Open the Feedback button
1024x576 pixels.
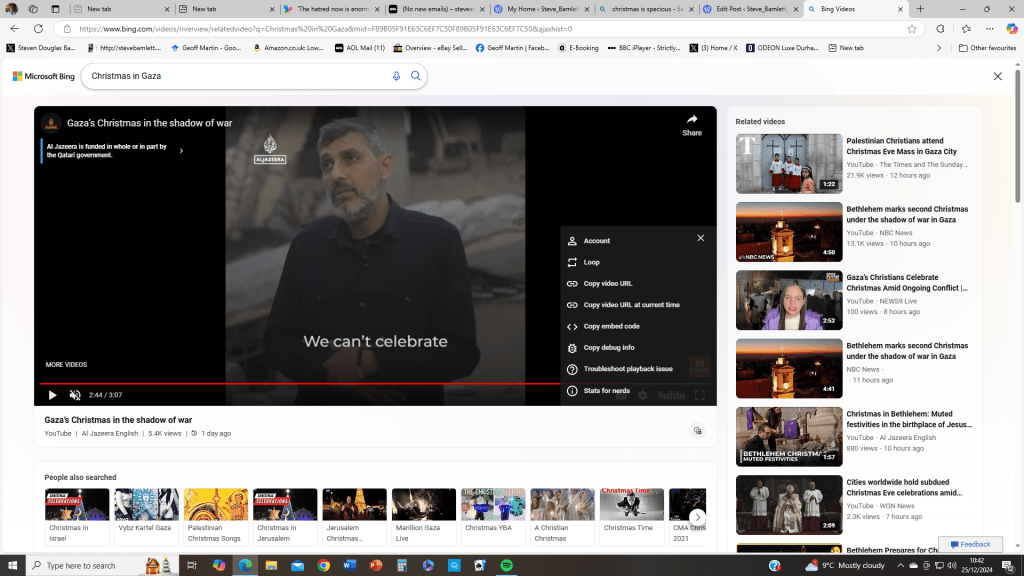[969, 544]
